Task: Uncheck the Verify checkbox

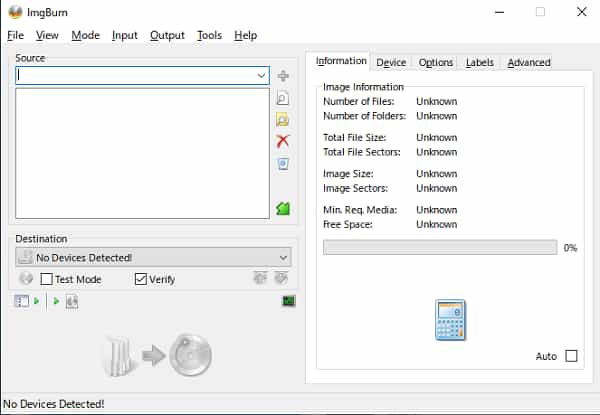Action: [x=141, y=279]
